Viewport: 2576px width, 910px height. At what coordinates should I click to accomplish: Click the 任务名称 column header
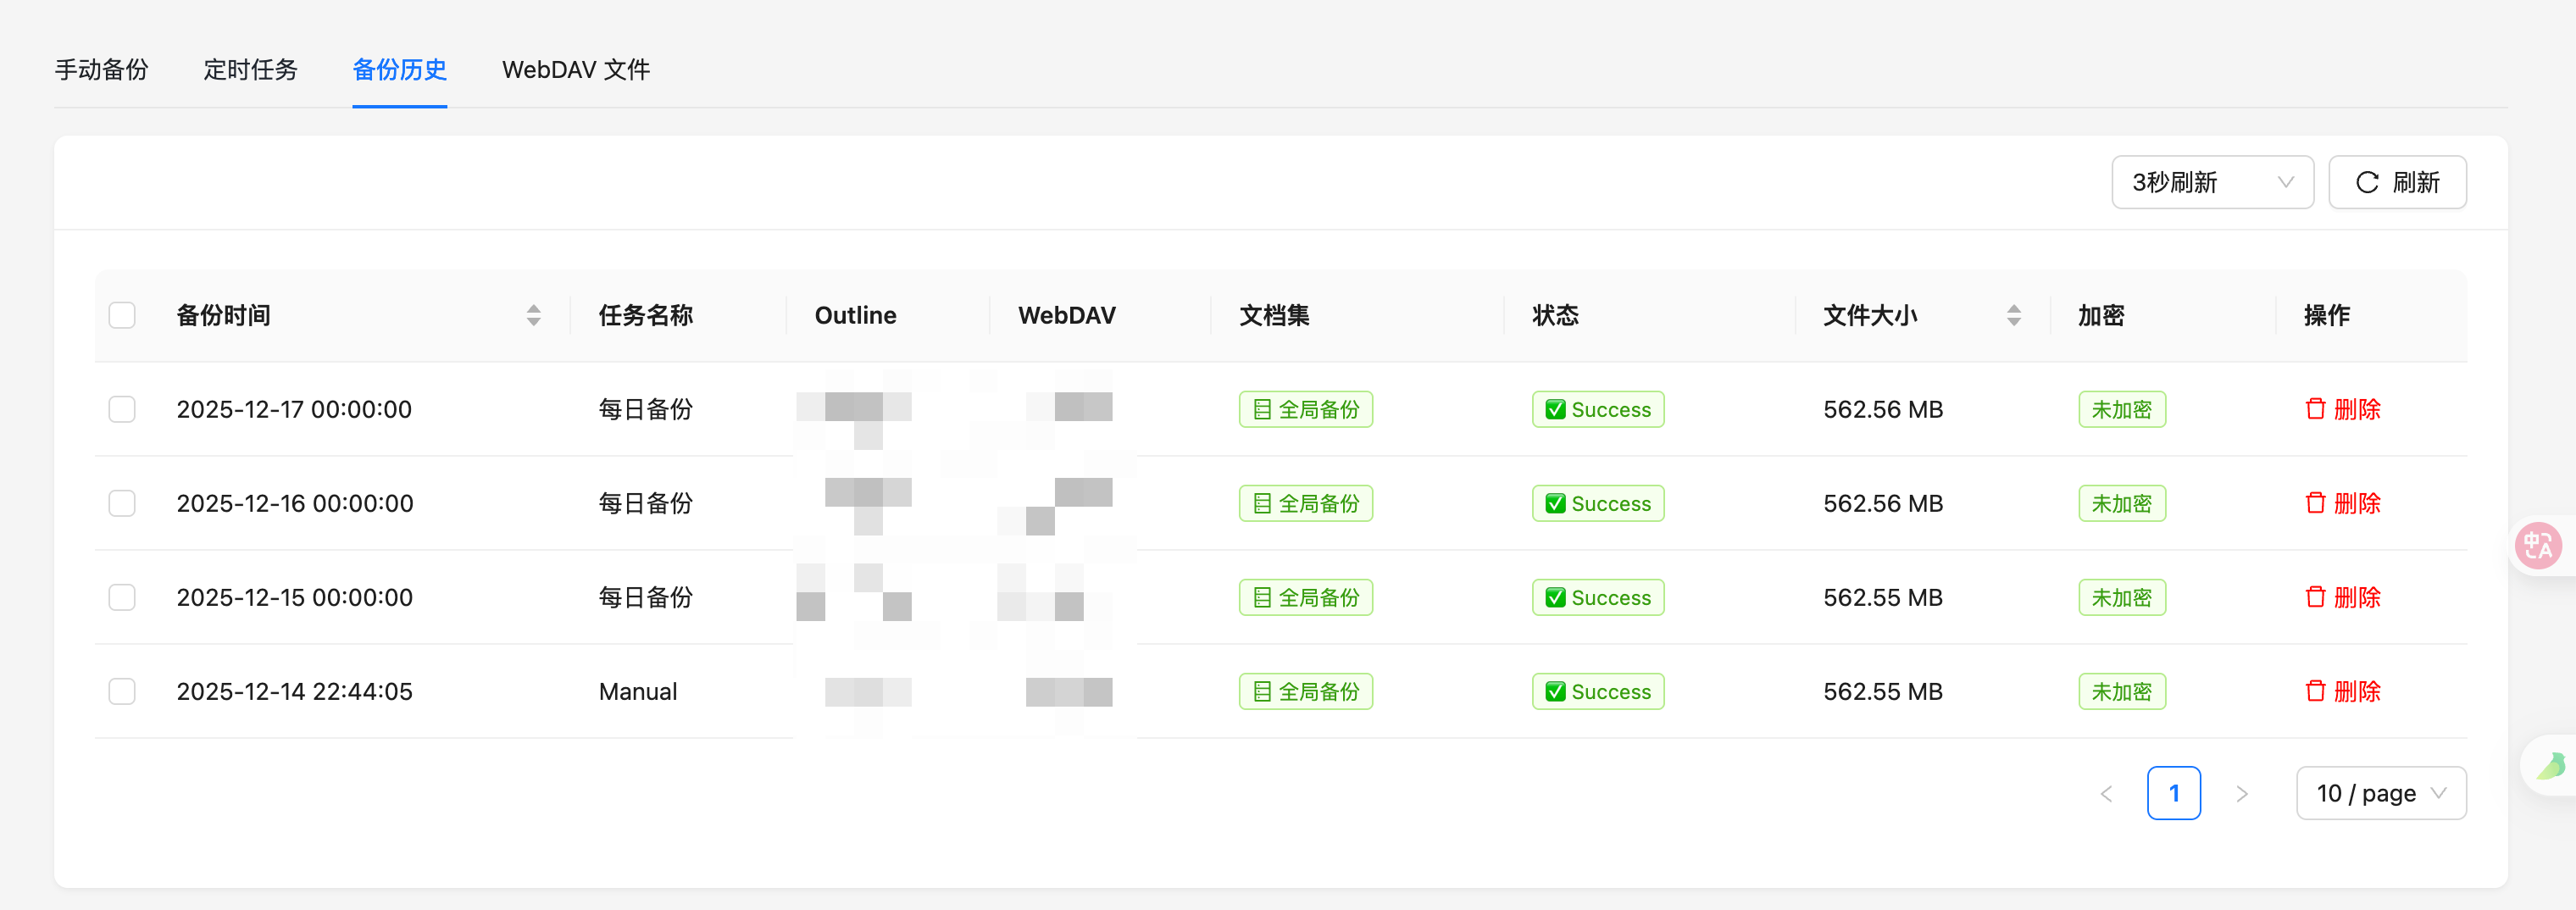click(645, 315)
